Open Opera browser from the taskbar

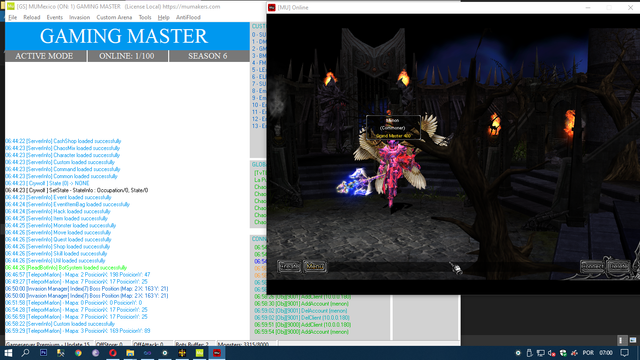pos(113,353)
